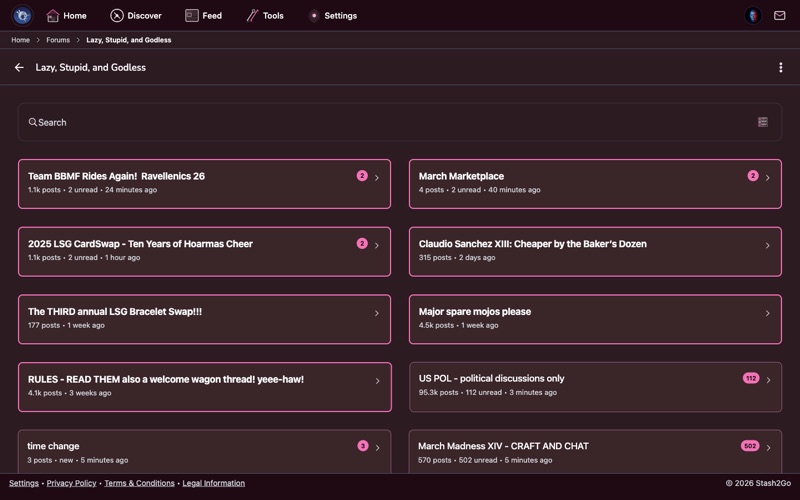Open RULES - READ THEM thread title
Screen dimensions: 800x500
click(166, 380)
